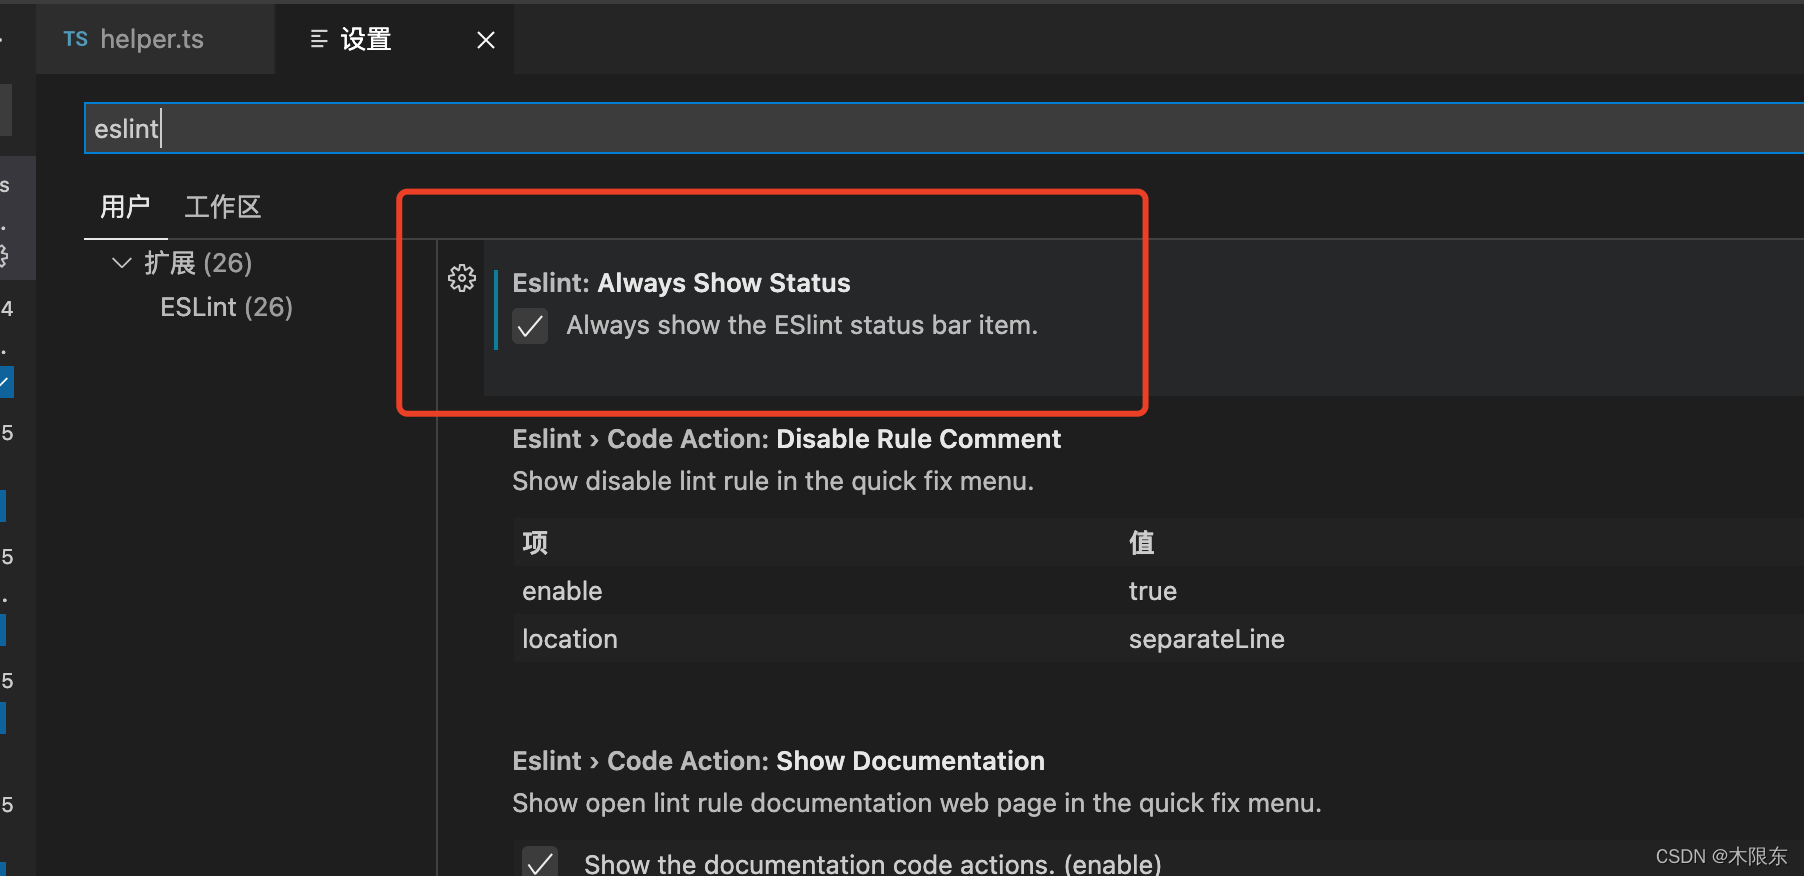Screen dimensions: 1804x876
Task: Click the true value cell
Action: coord(1153,591)
